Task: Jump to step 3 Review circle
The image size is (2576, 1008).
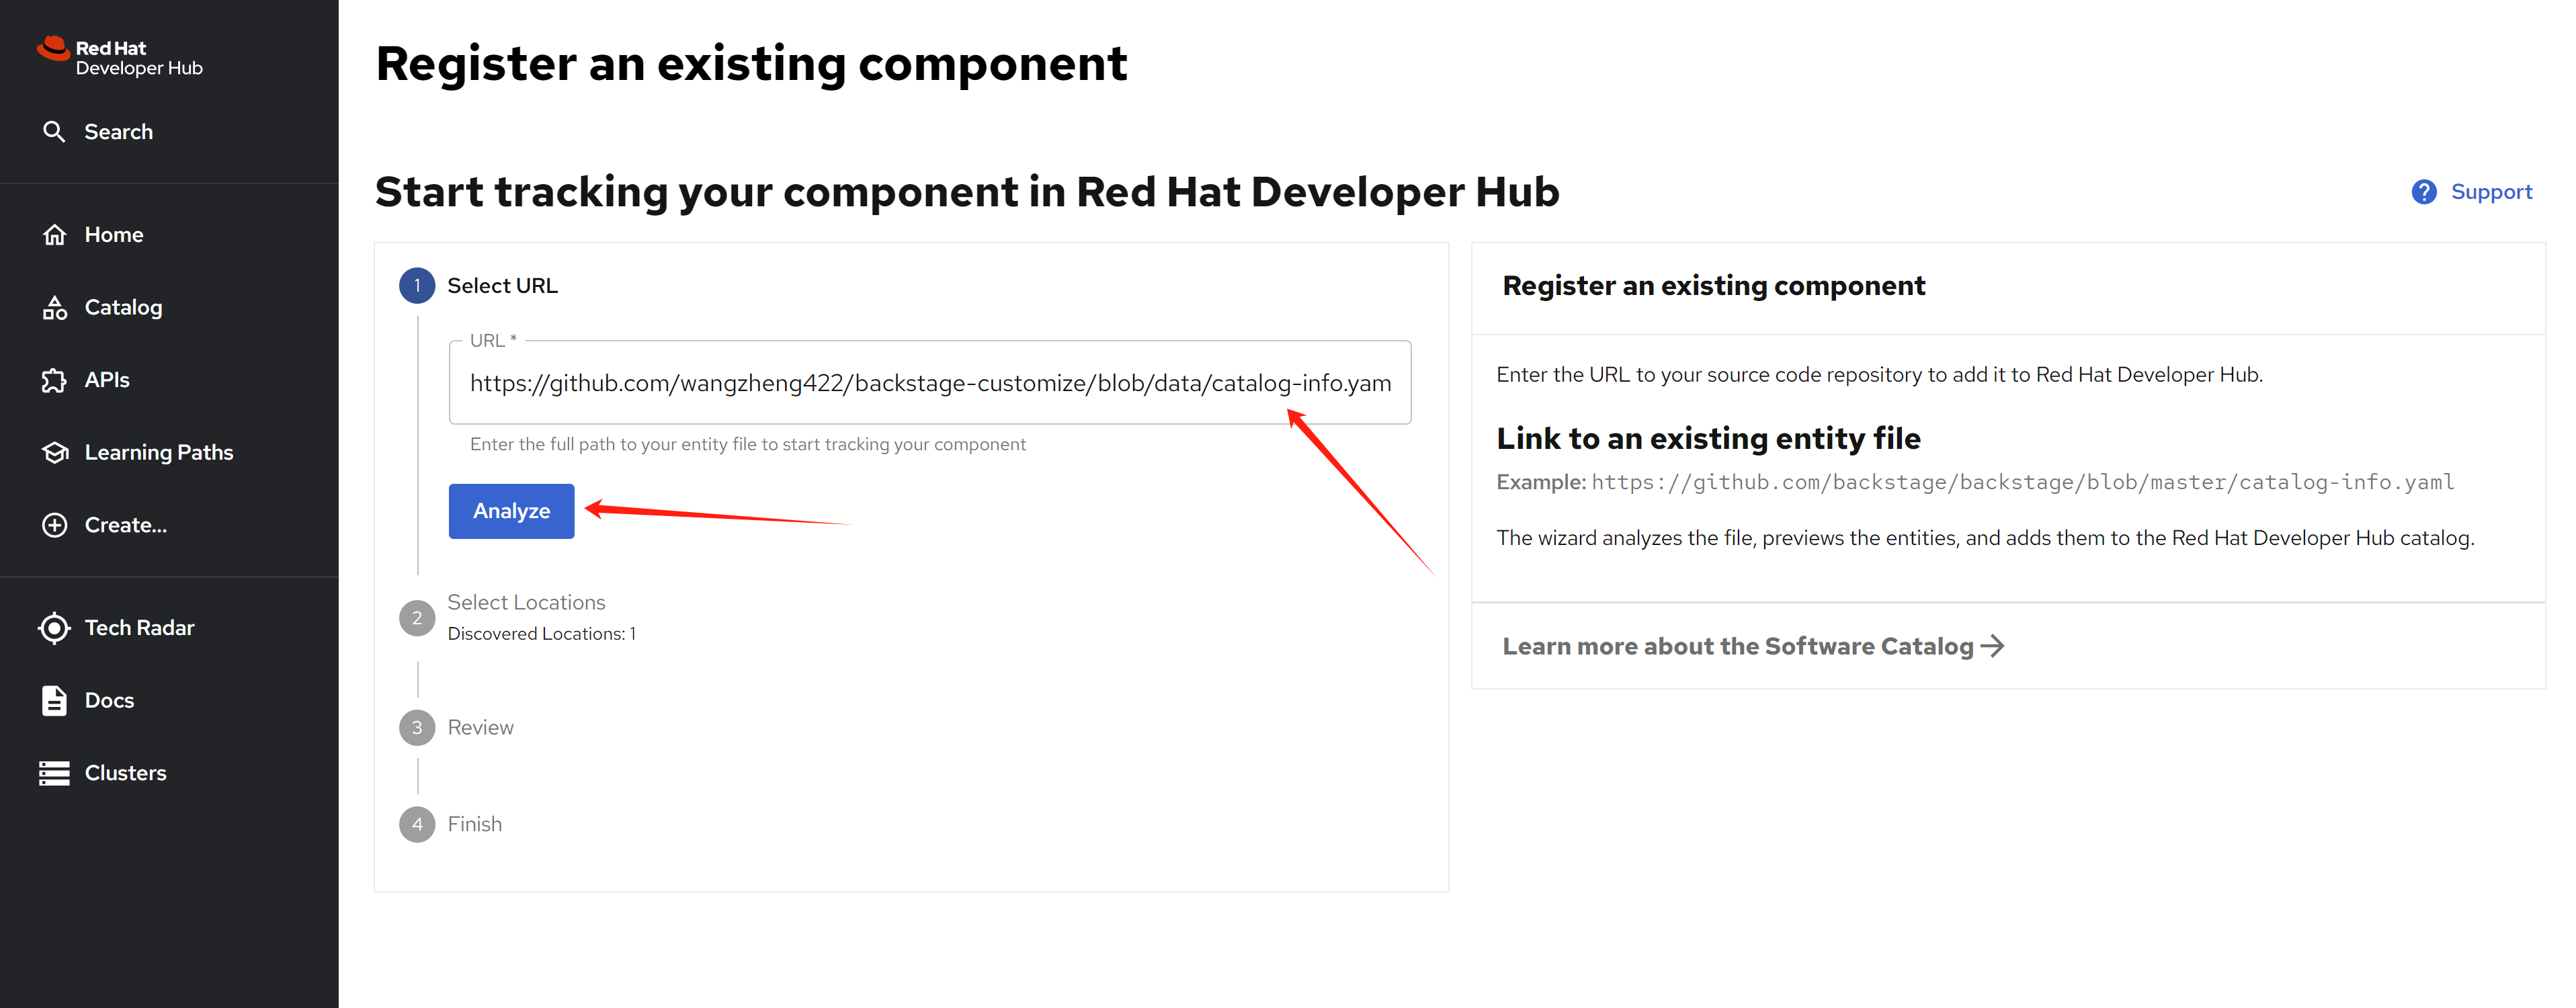Action: (x=417, y=727)
